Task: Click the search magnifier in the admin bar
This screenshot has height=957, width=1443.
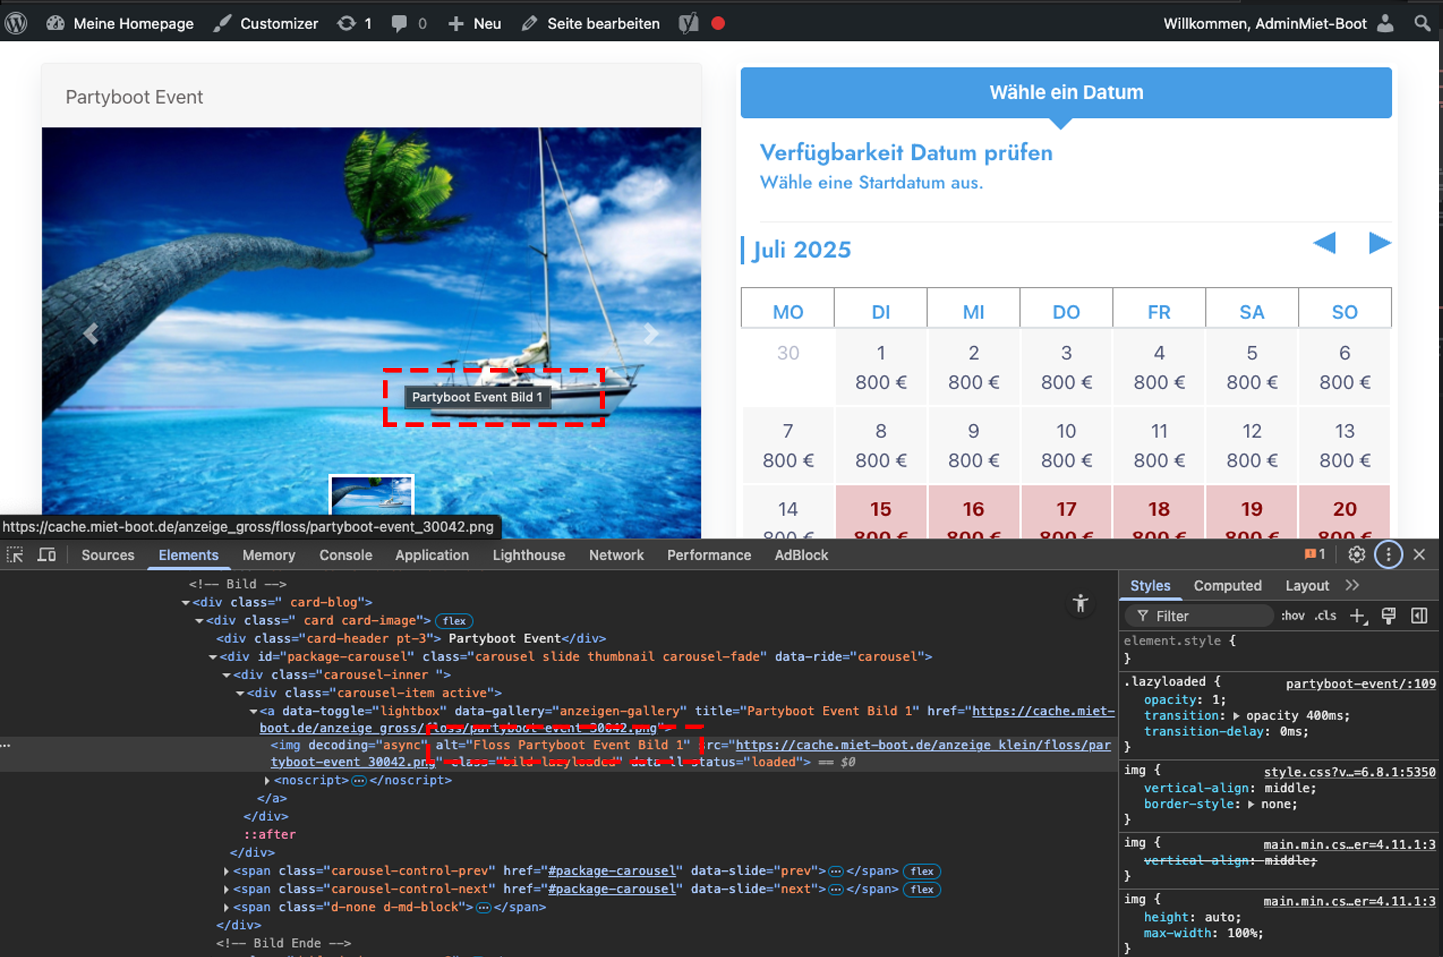Action: [x=1422, y=23]
